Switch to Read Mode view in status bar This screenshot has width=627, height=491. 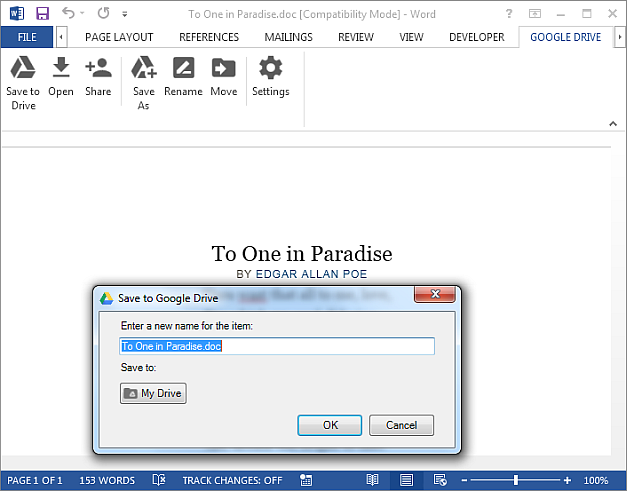[x=372, y=480]
